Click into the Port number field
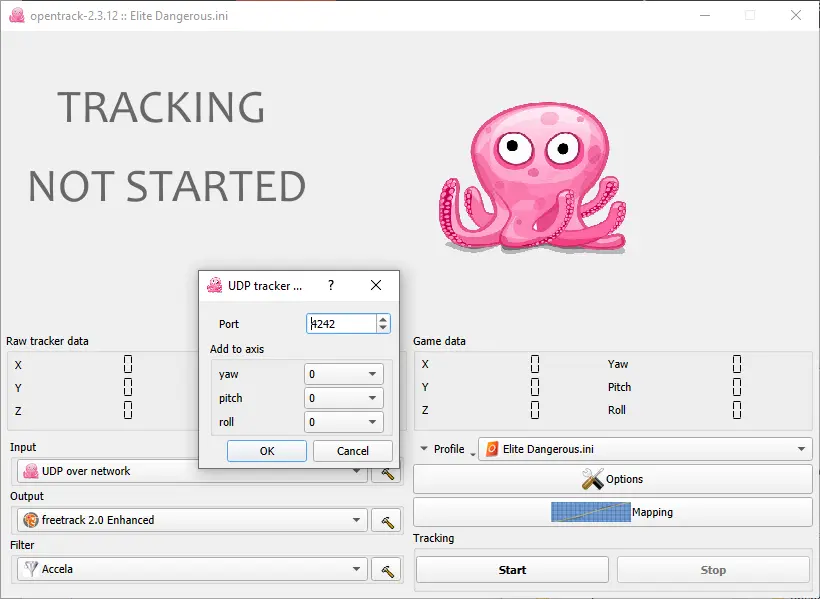820x599 pixels. point(341,324)
